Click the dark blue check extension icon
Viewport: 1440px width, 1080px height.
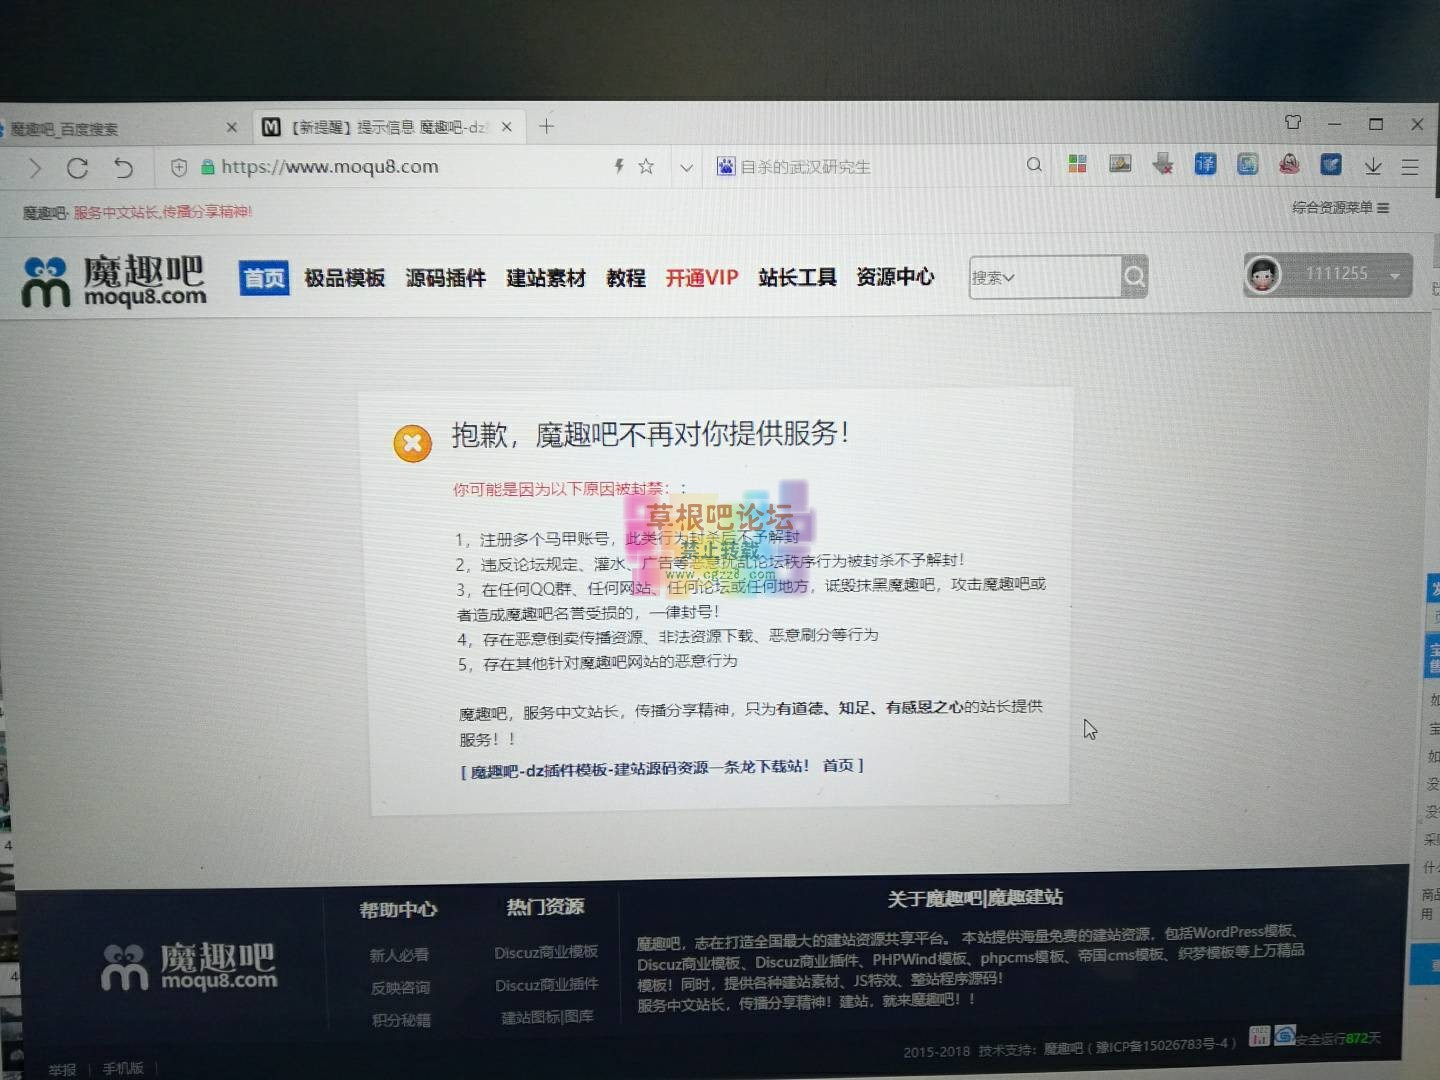pos(1331,163)
